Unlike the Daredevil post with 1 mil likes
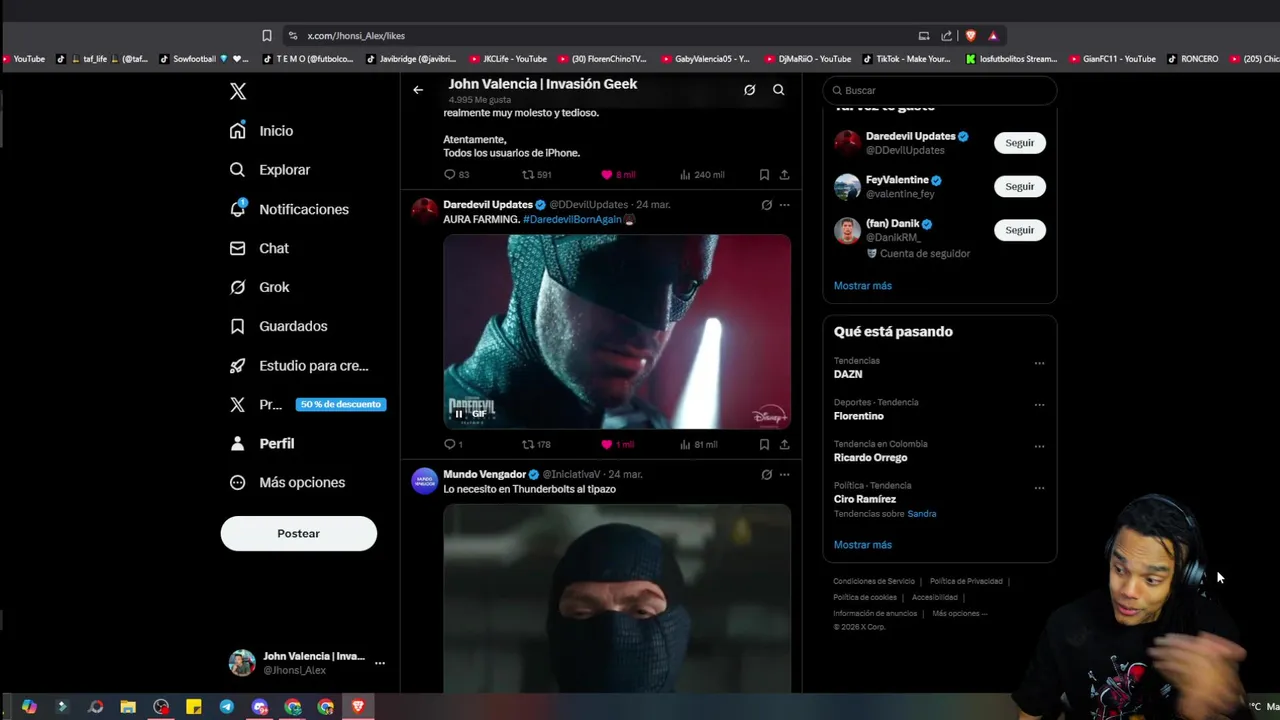1280x720 pixels. (617, 444)
